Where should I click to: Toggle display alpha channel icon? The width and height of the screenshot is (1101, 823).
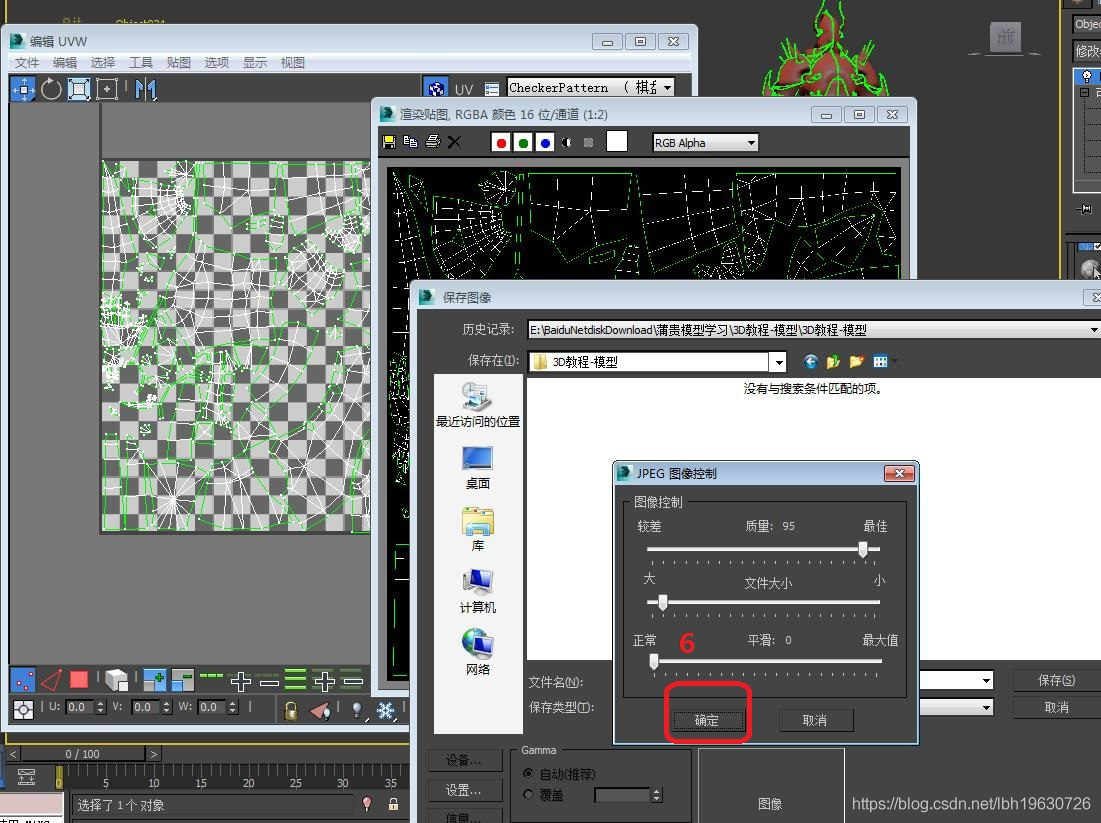567,143
